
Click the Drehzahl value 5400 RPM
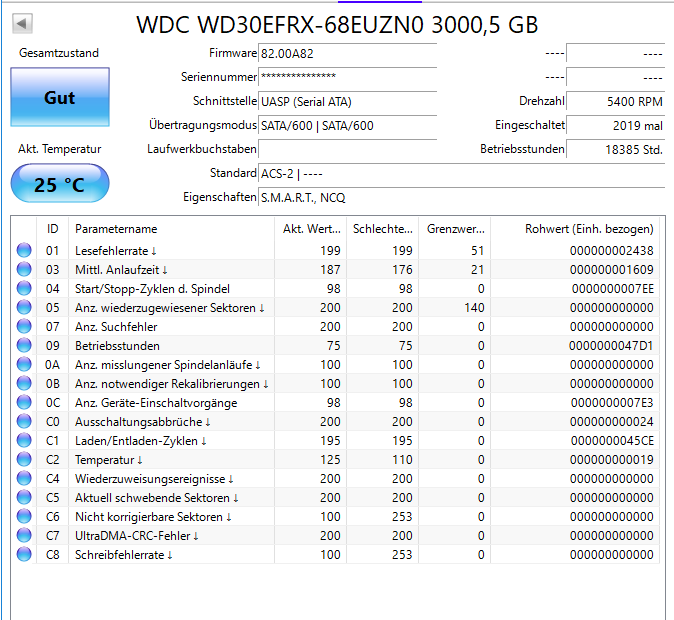click(616, 101)
